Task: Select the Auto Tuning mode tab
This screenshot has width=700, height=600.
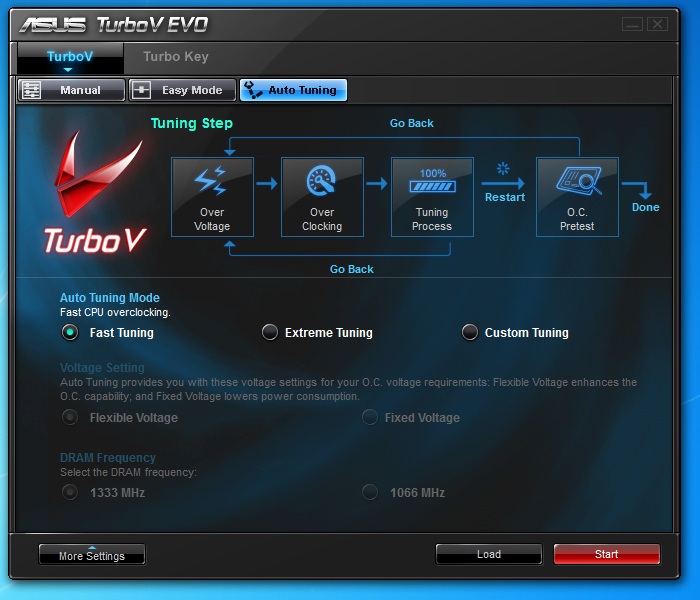Action: pyautogui.click(x=293, y=90)
